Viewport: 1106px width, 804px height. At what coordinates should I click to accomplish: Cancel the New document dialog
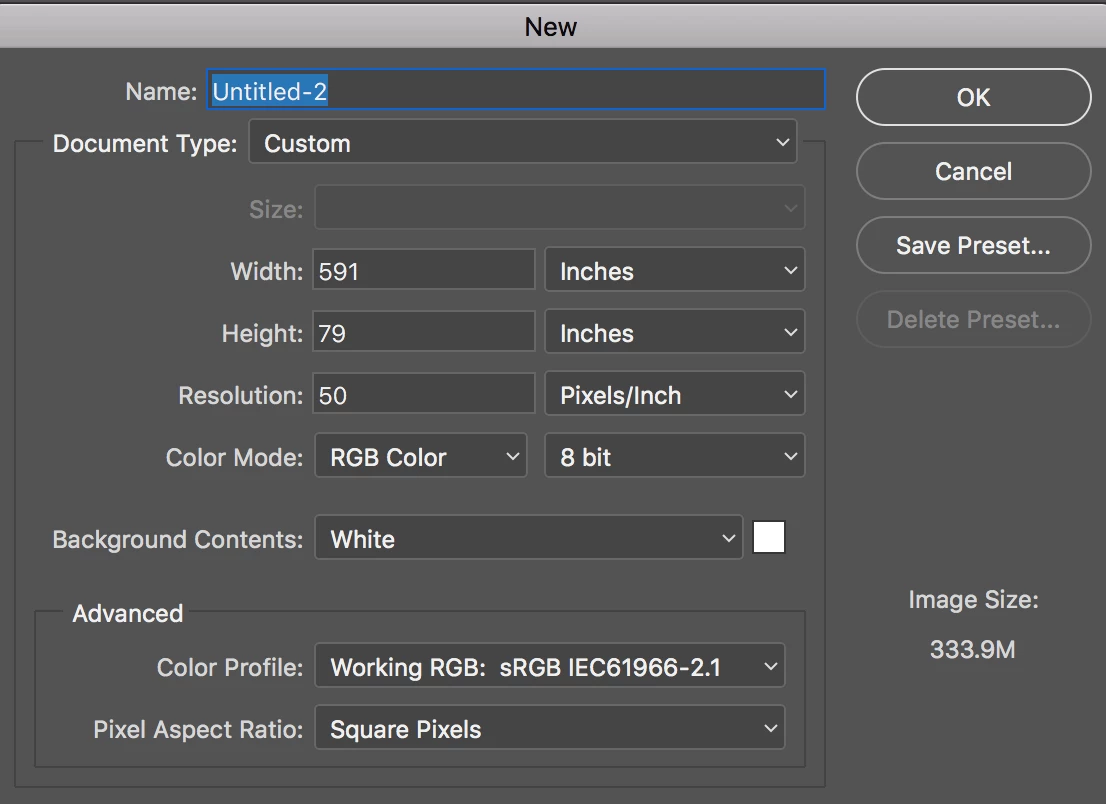[973, 171]
